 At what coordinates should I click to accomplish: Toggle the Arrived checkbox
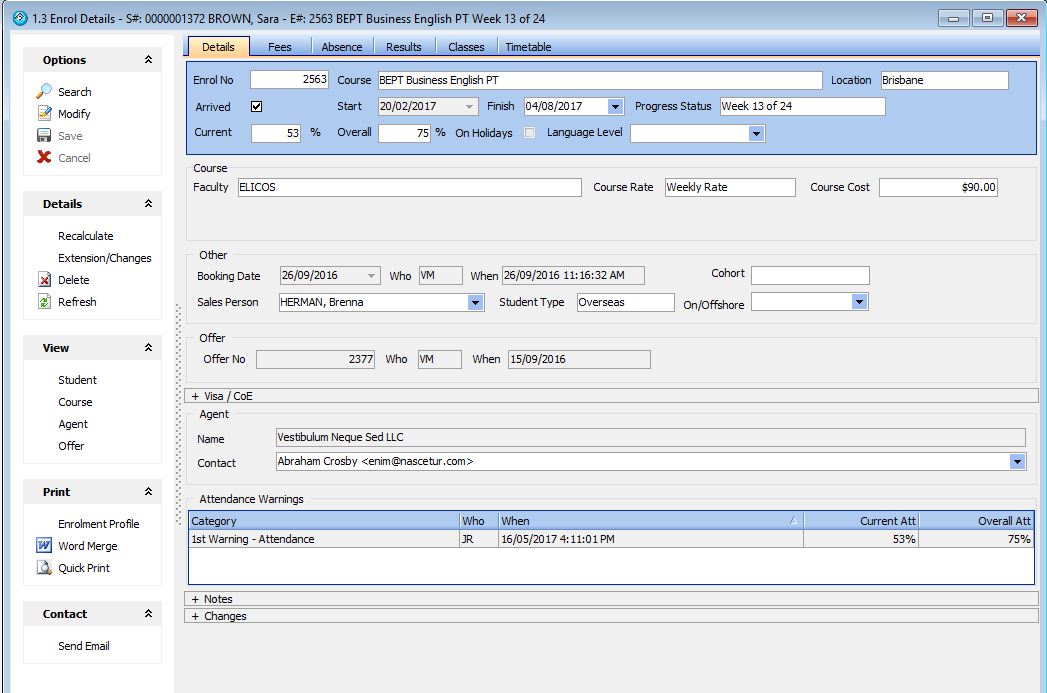point(256,107)
